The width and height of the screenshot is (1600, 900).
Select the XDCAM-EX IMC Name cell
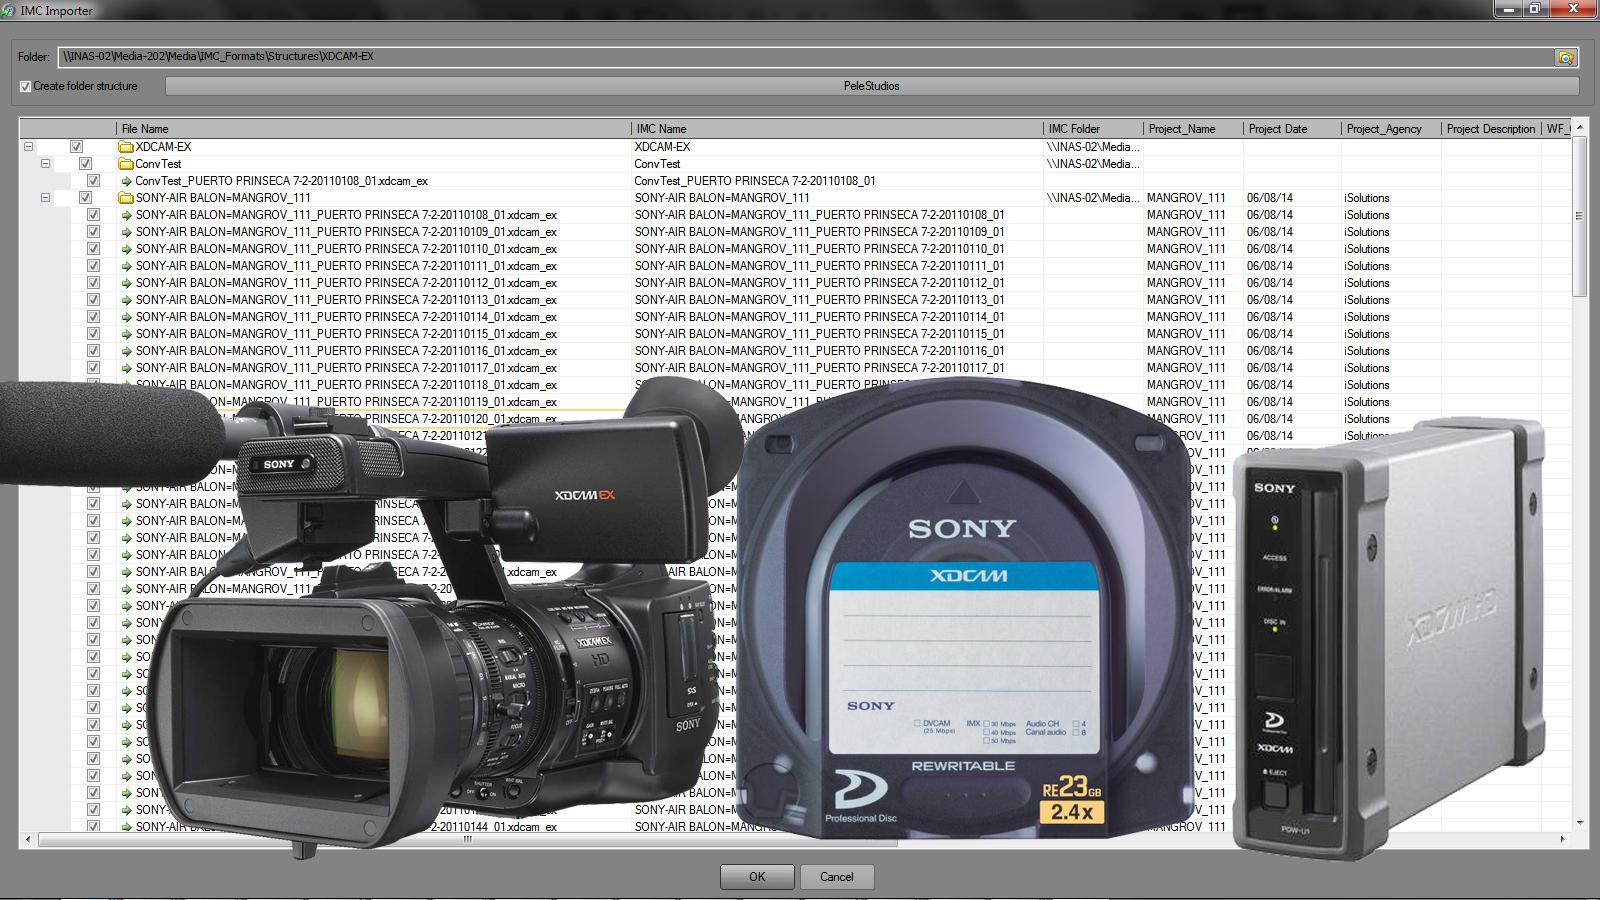click(837, 147)
